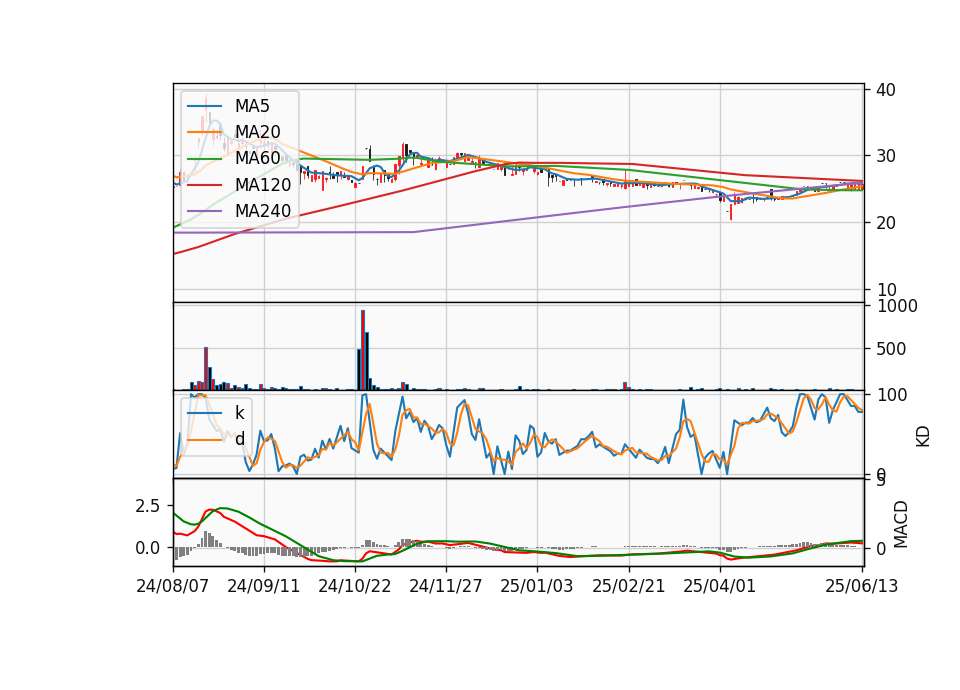Click the 24/09/11 date label
The width and height of the screenshot is (960, 690).
264,586
